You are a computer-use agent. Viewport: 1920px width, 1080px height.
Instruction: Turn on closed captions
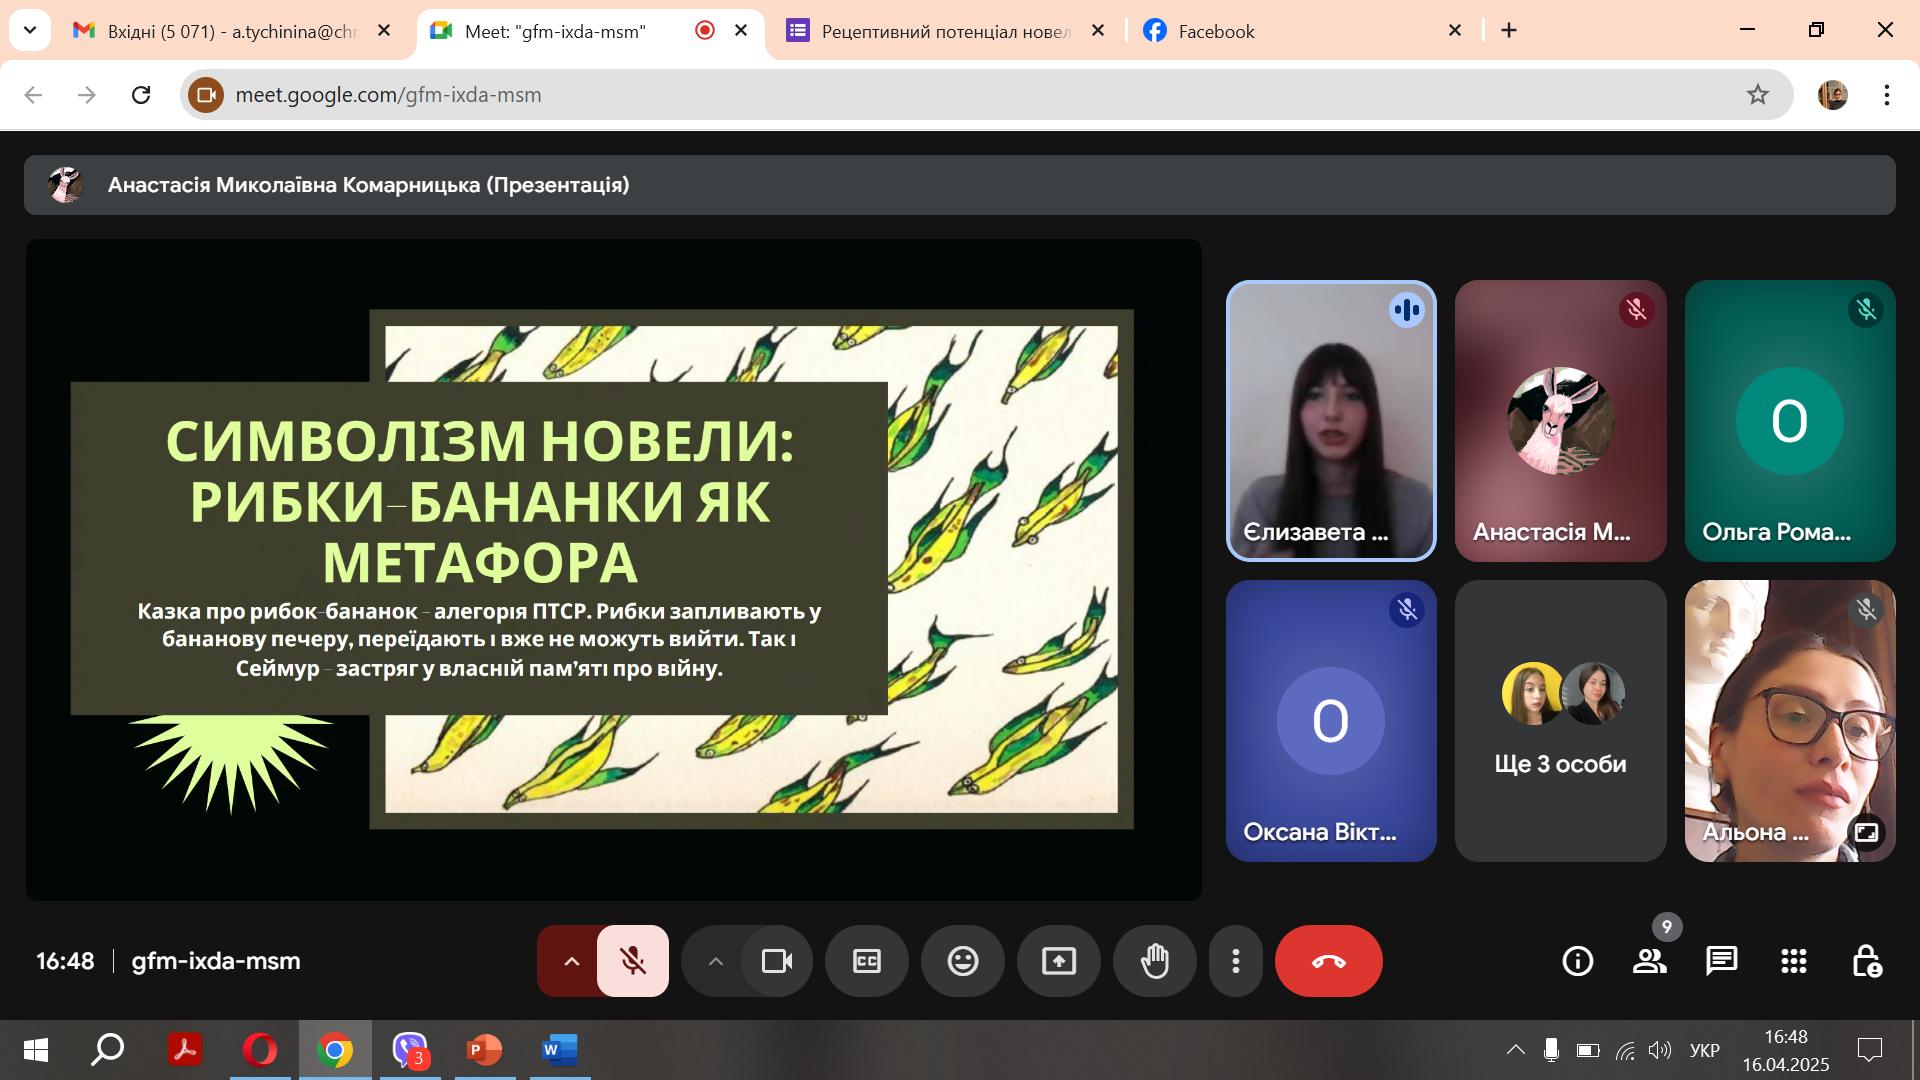[x=867, y=961]
